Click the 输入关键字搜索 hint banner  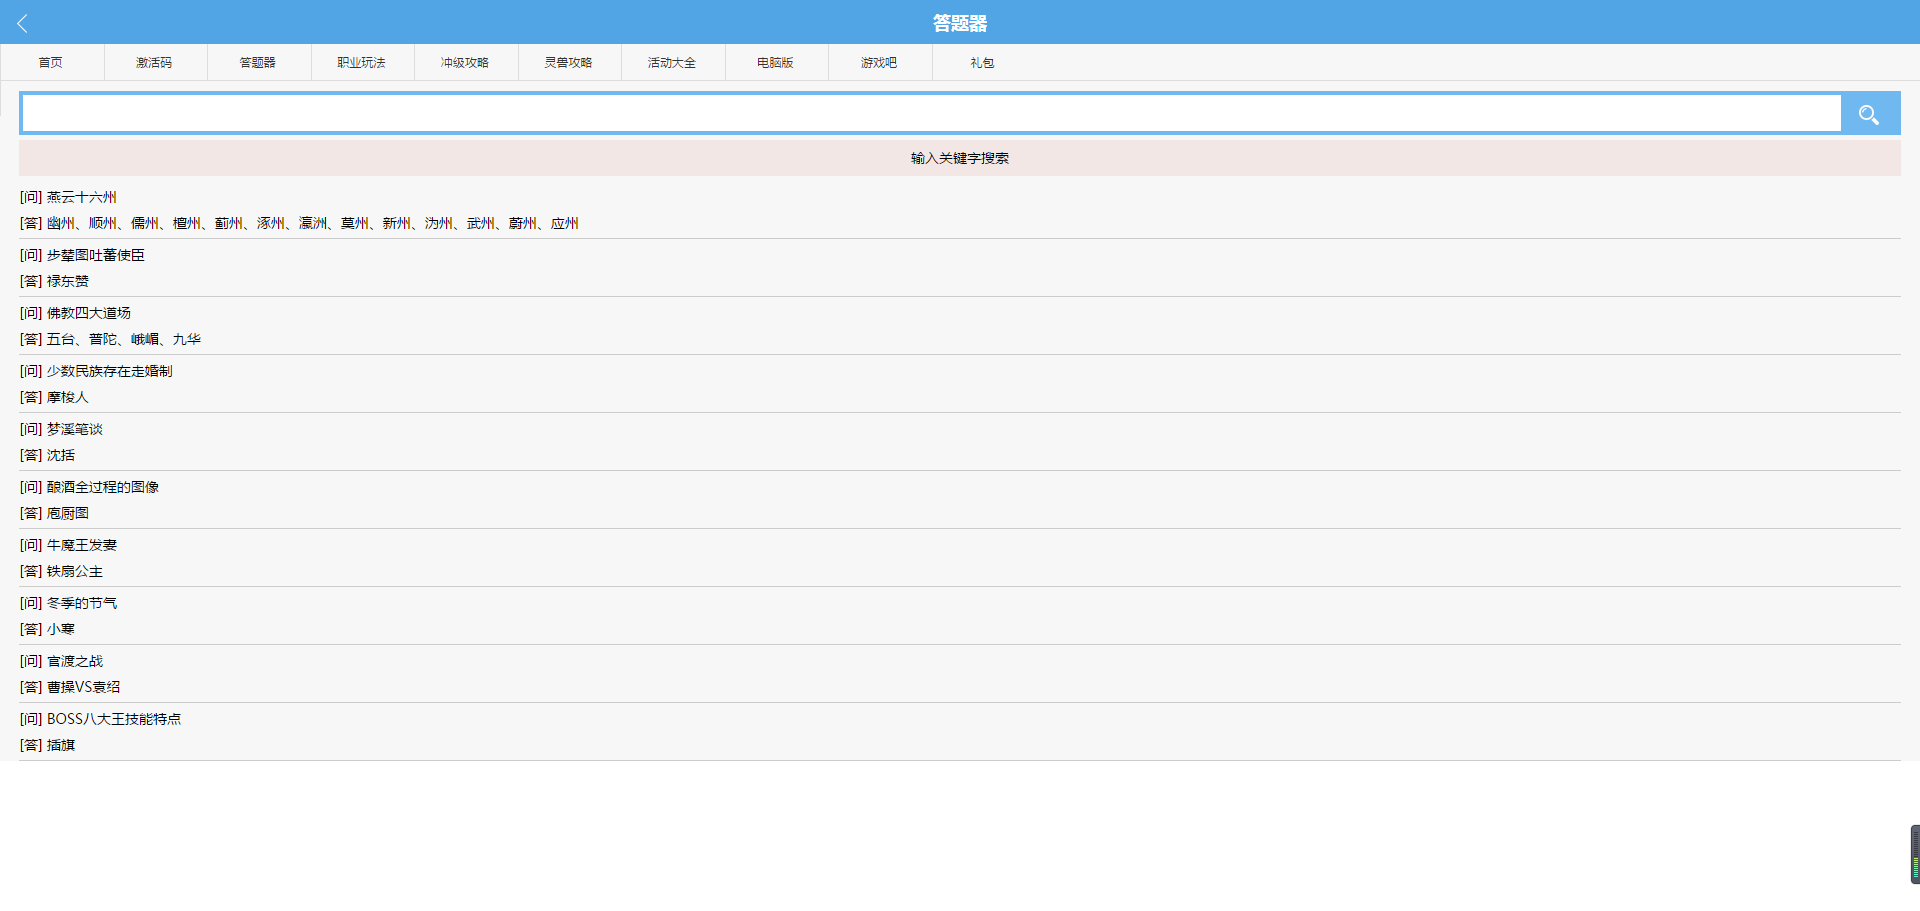(x=959, y=158)
